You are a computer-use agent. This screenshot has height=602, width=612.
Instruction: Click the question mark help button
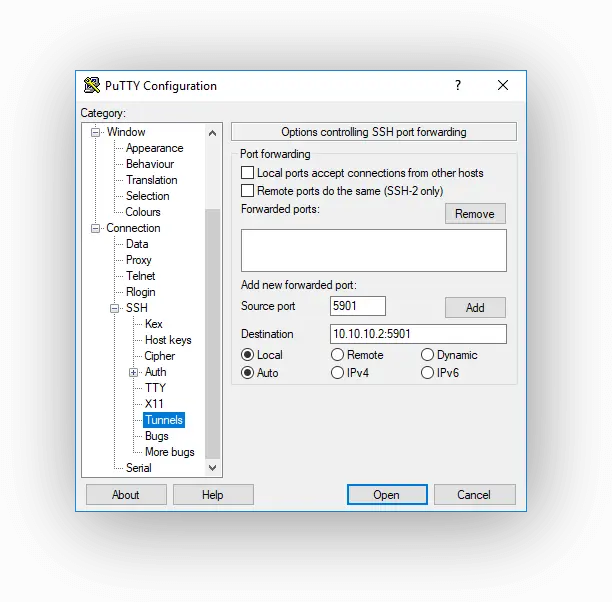tap(458, 85)
